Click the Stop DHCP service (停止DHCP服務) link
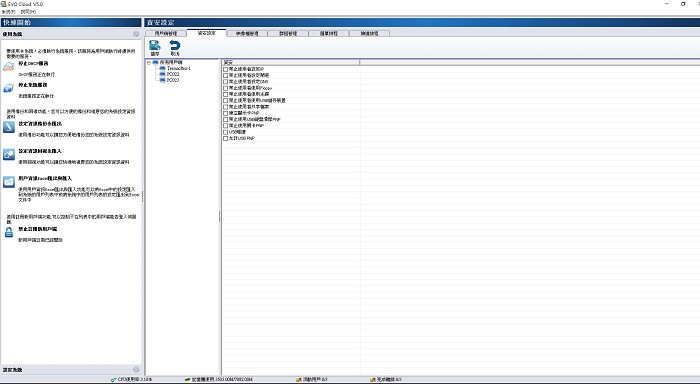 click(33, 64)
